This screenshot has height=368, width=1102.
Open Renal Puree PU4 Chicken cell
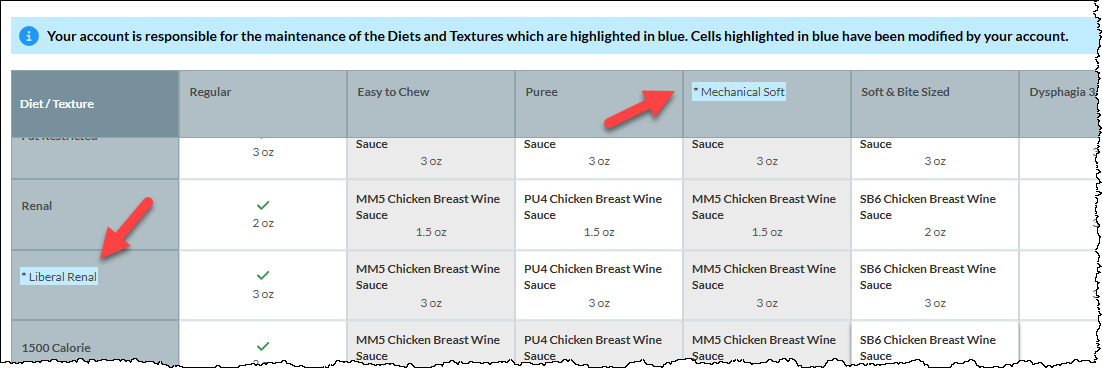(x=599, y=215)
